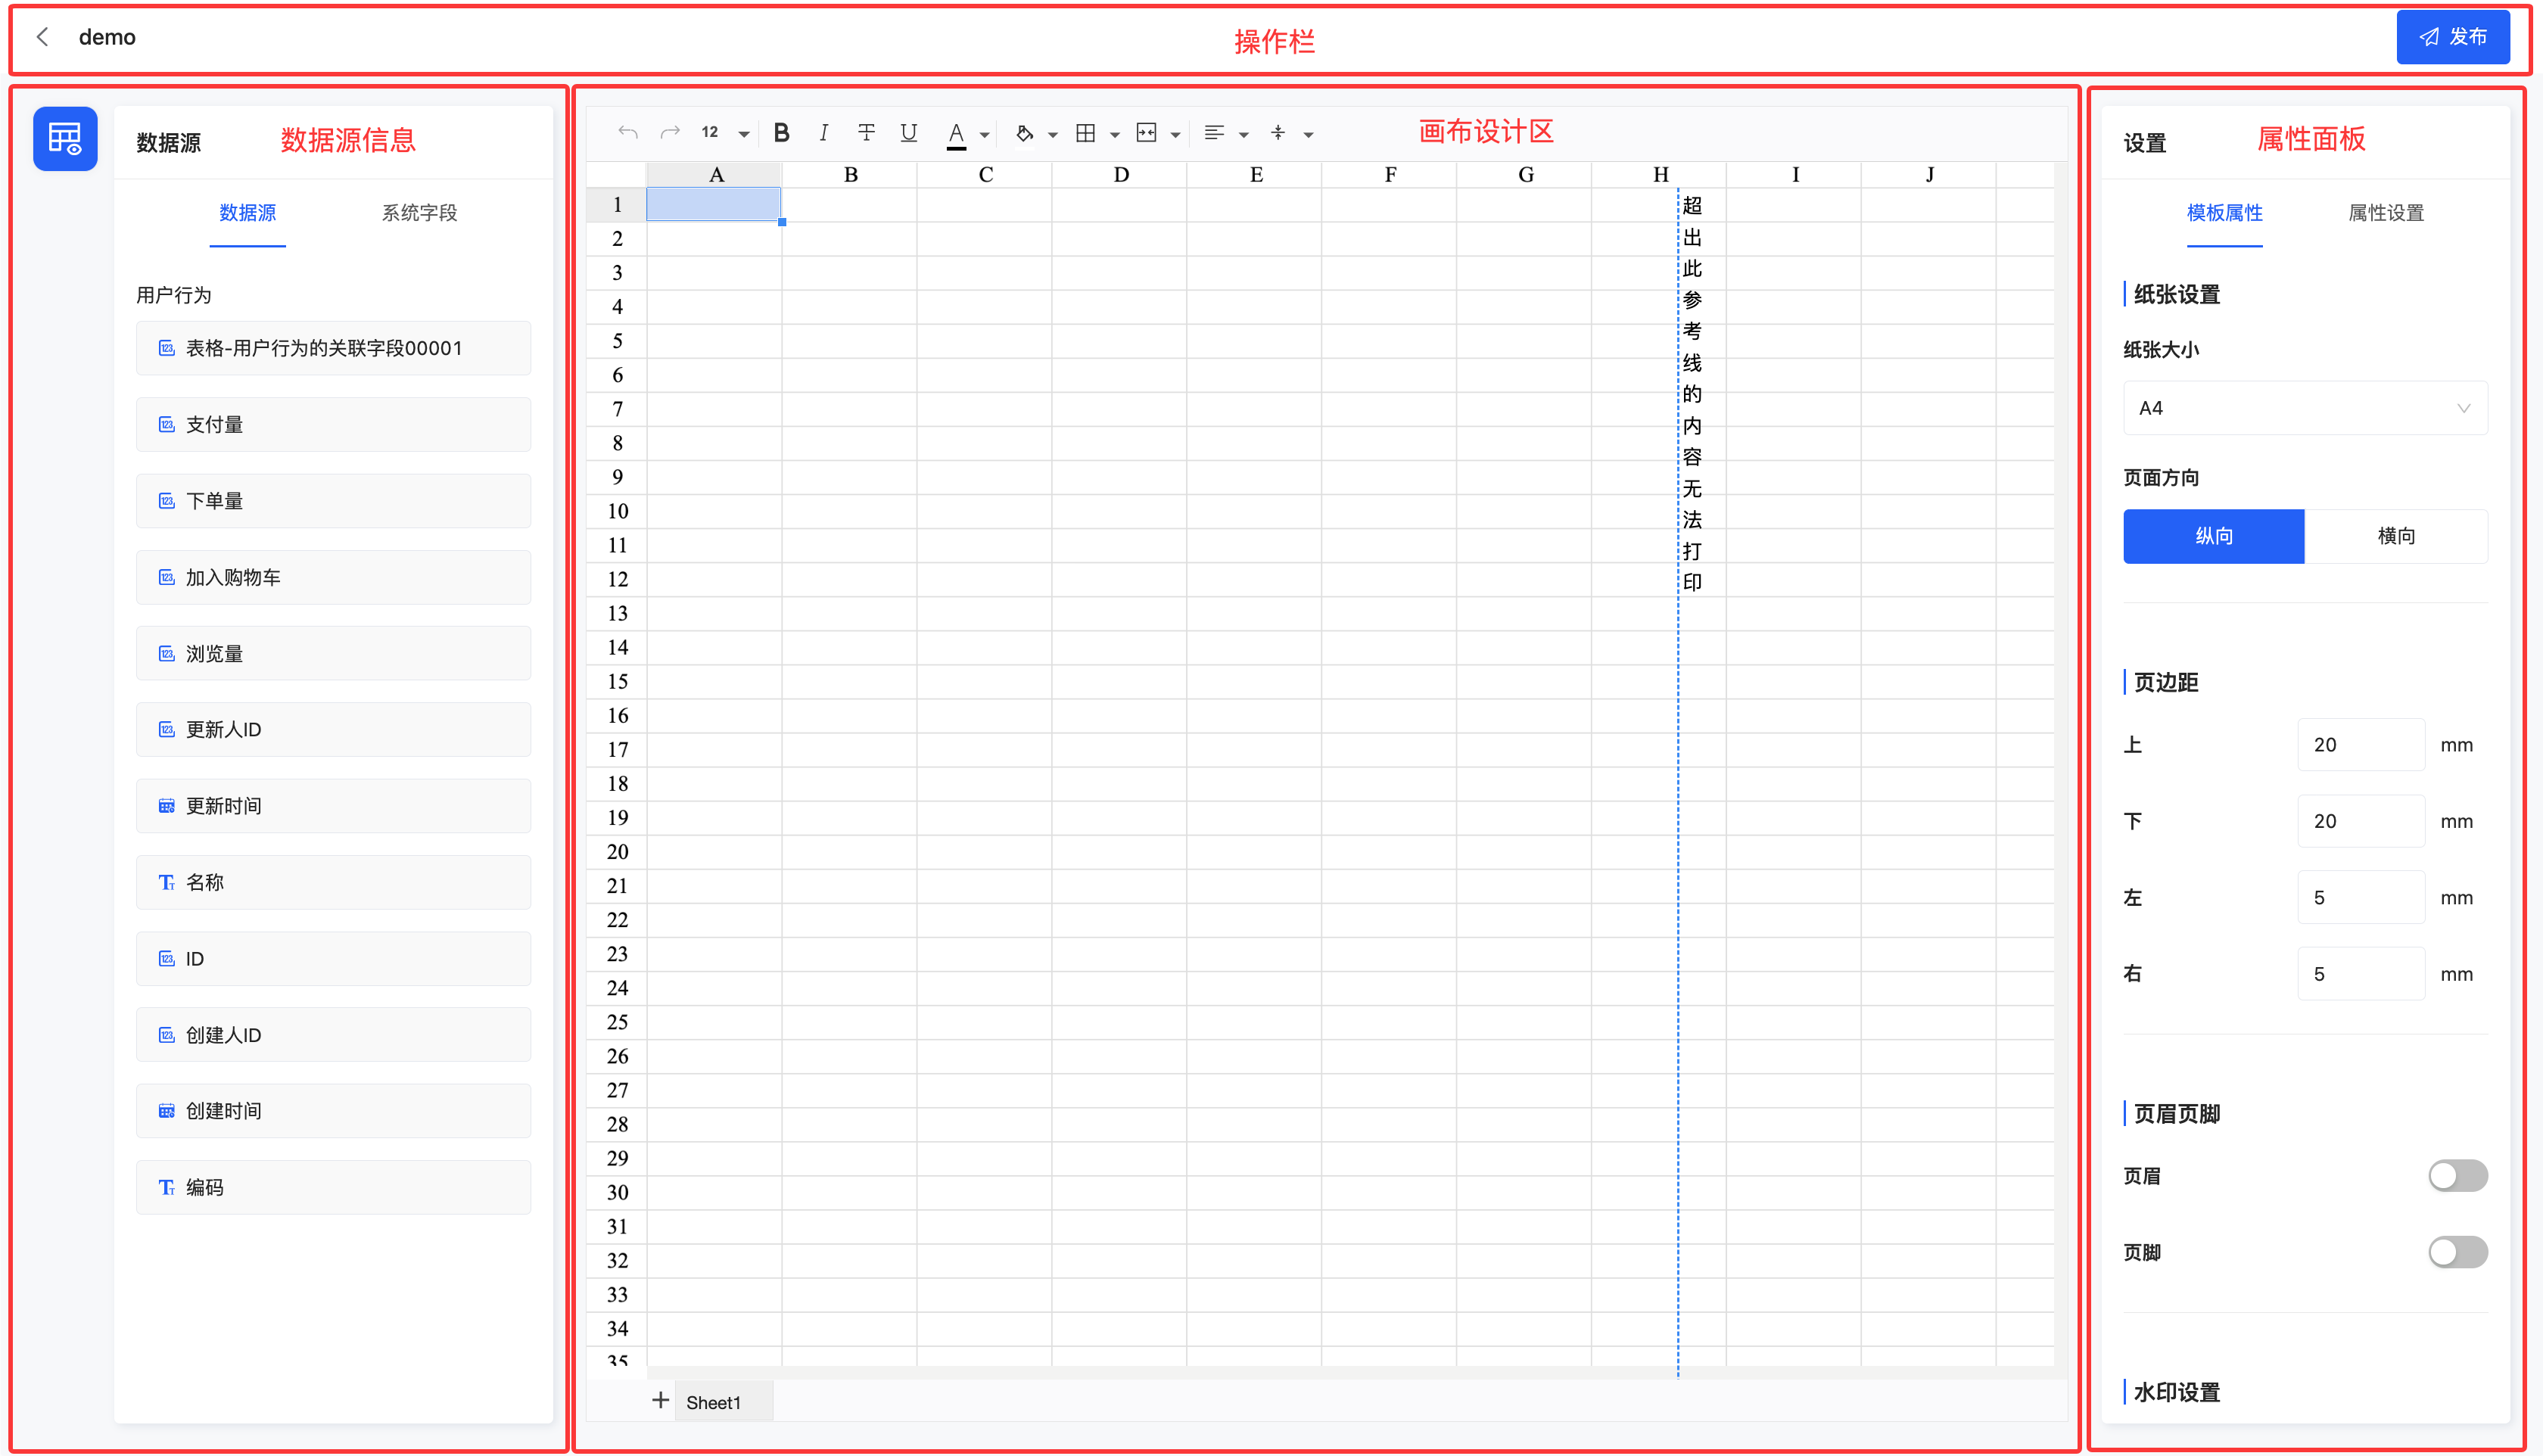This screenshot has height=1456, width=2543.
Task: Click the cell borders icon
Action: 1085,133
